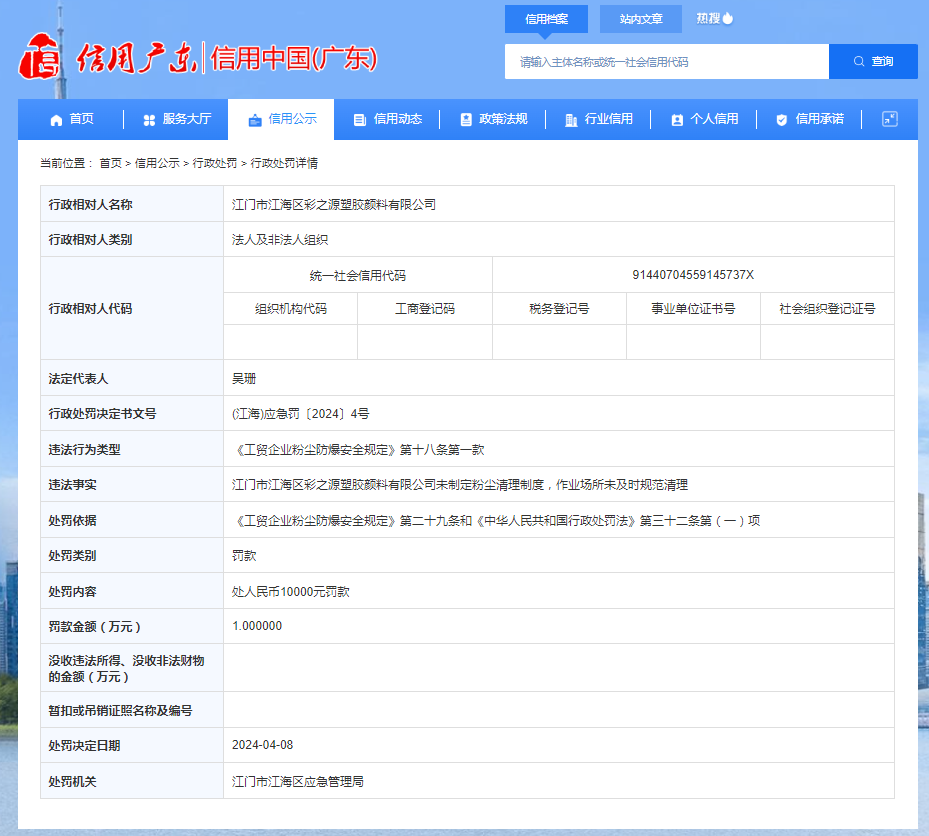
Task: Click 行政处罚详情 in the breadcrumb
Action: point(284,163)
